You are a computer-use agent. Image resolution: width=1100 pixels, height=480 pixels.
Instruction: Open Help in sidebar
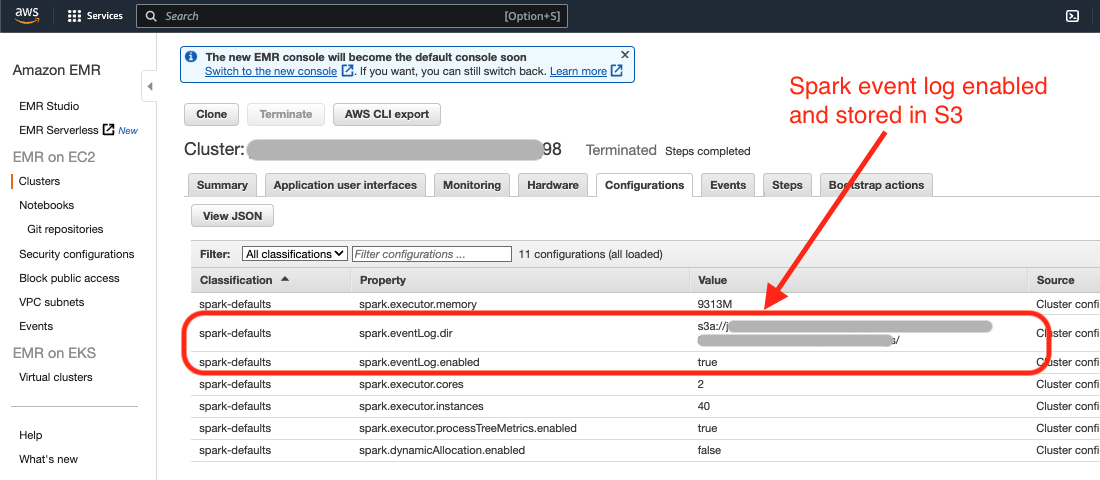pyautogui.click(x=31, y=434)
